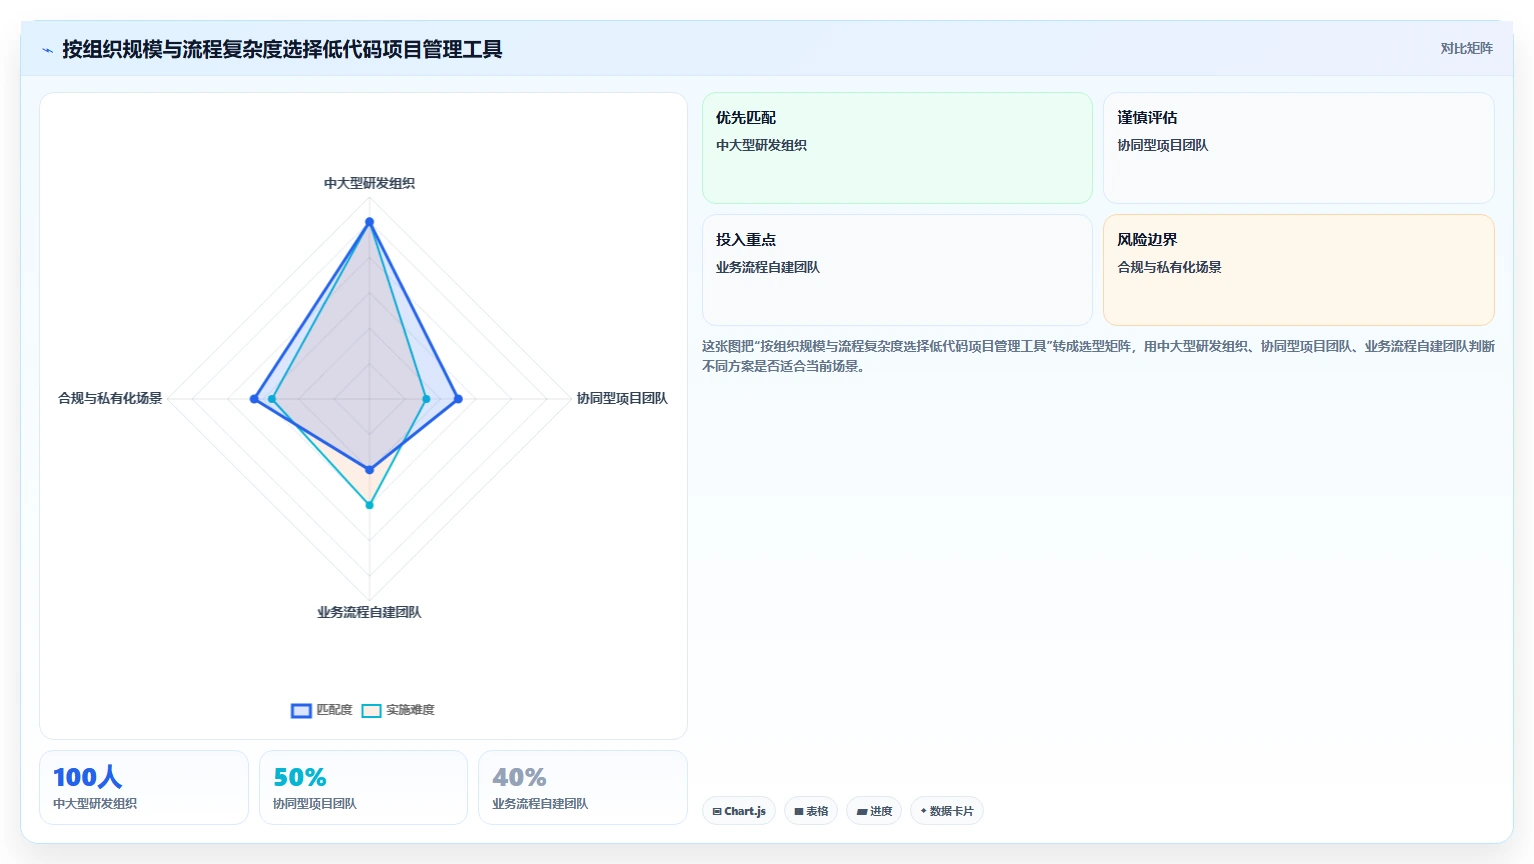Select the 进度 tag chip
Screen dimensions: 1534x864
point(874,811)
